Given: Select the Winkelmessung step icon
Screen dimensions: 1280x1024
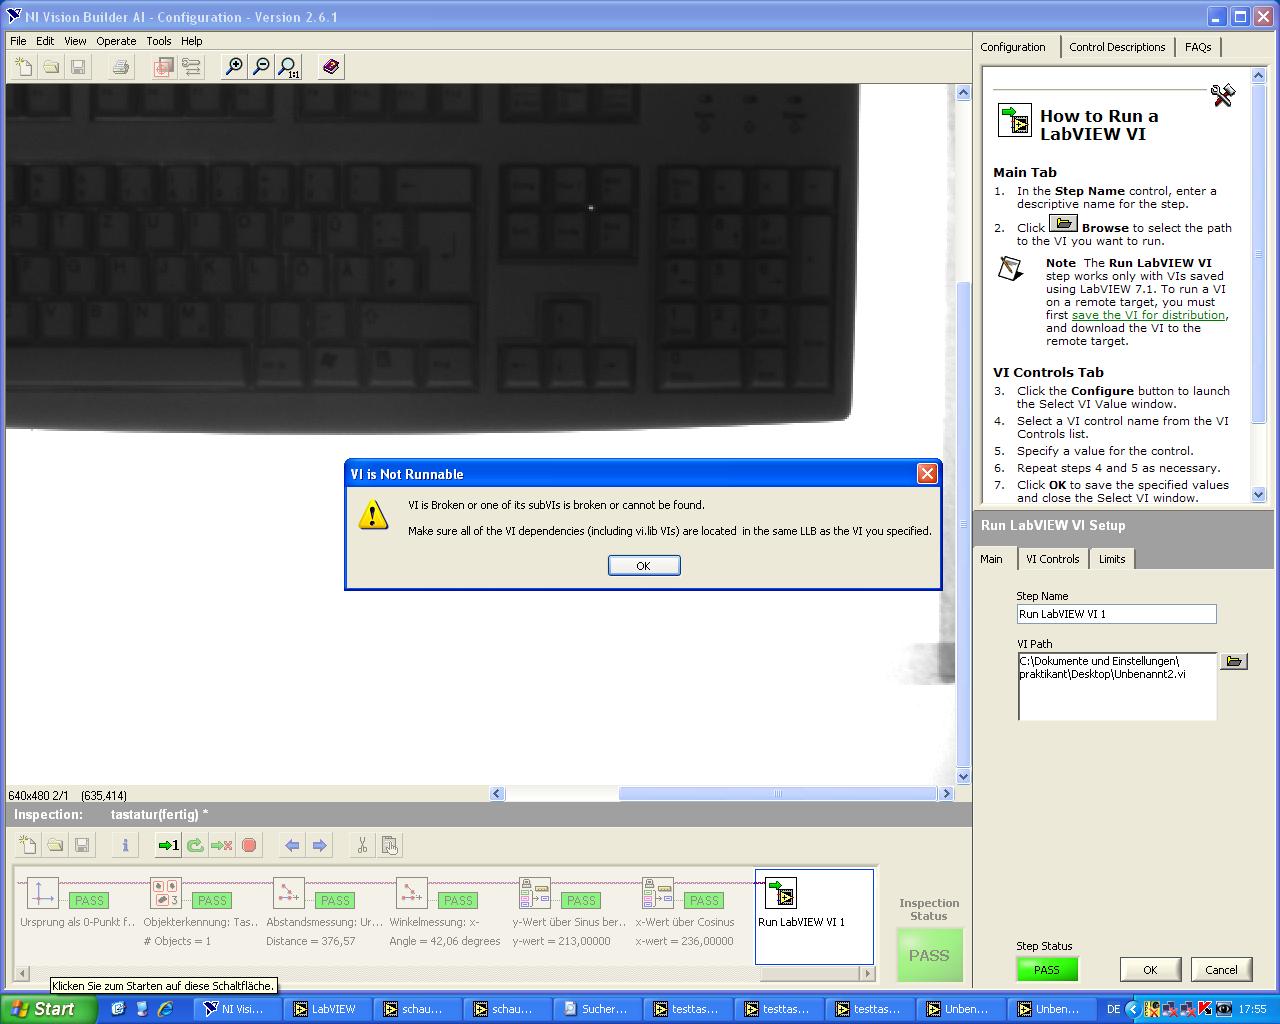Looking at the screenshot, I should click(411, 893).
